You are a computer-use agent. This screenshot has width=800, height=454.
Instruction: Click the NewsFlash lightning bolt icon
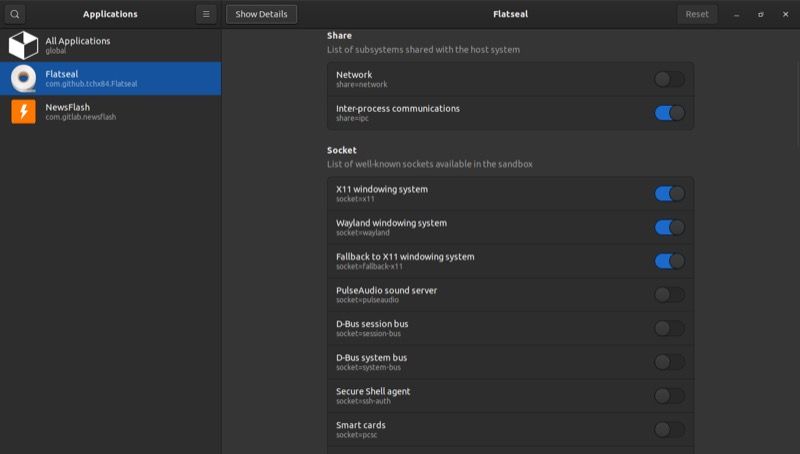pos(23,111)
